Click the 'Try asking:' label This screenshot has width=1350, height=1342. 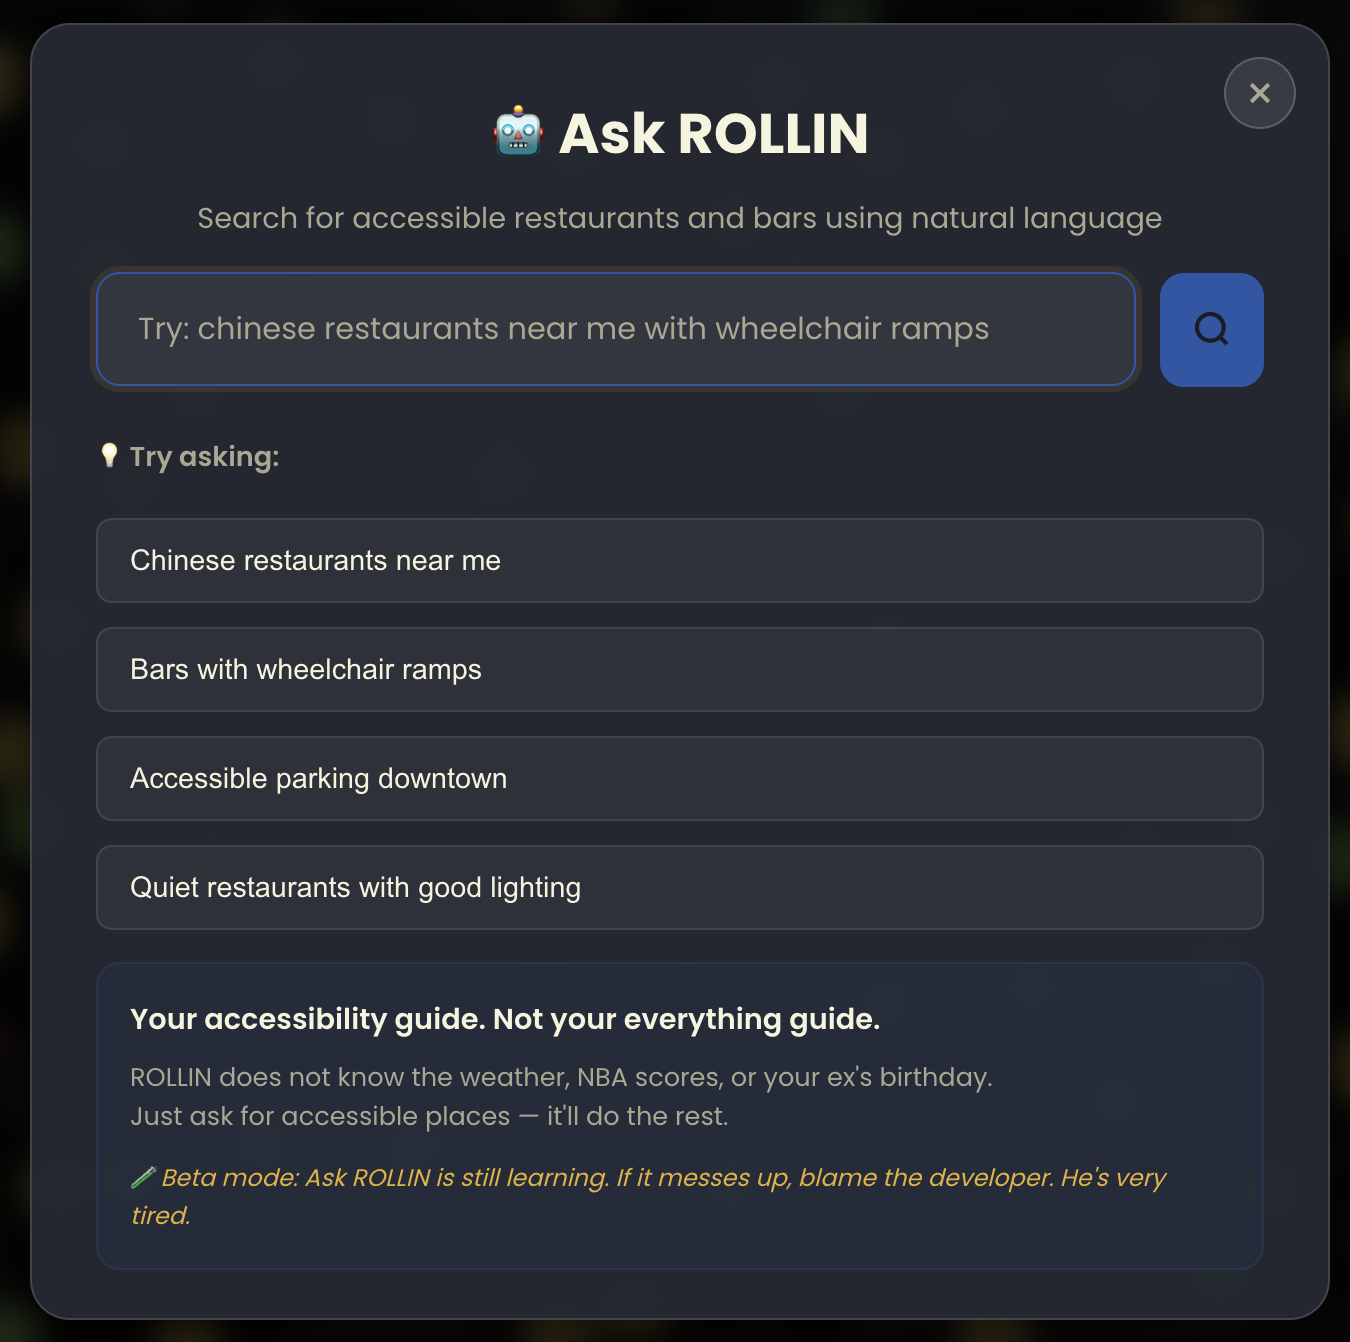pyautogui.click(x=203, y=456)
